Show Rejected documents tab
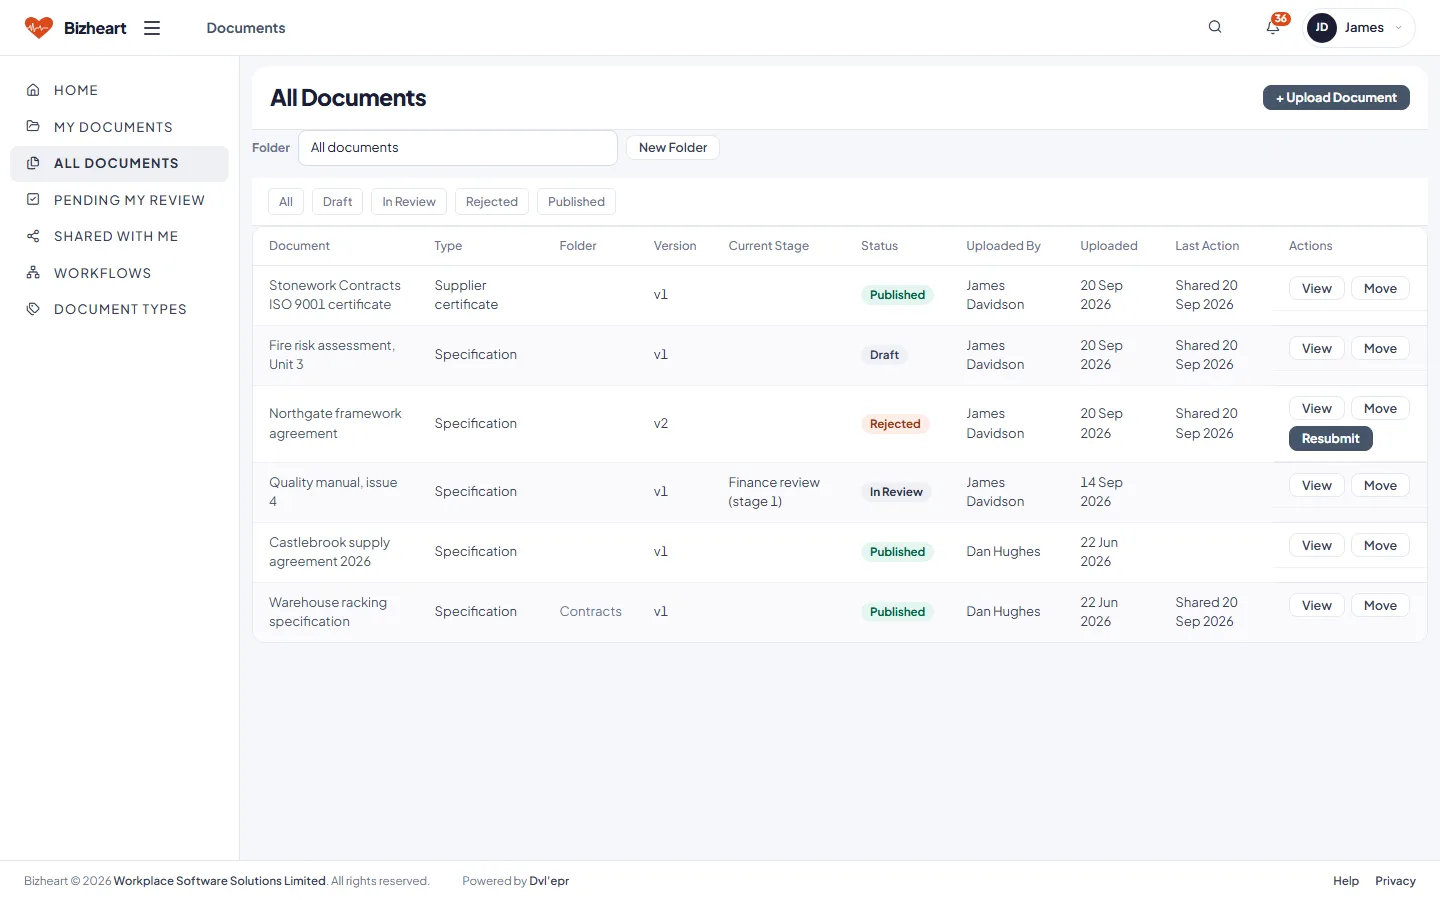1440x900 pixels. [x=492, y=202]
